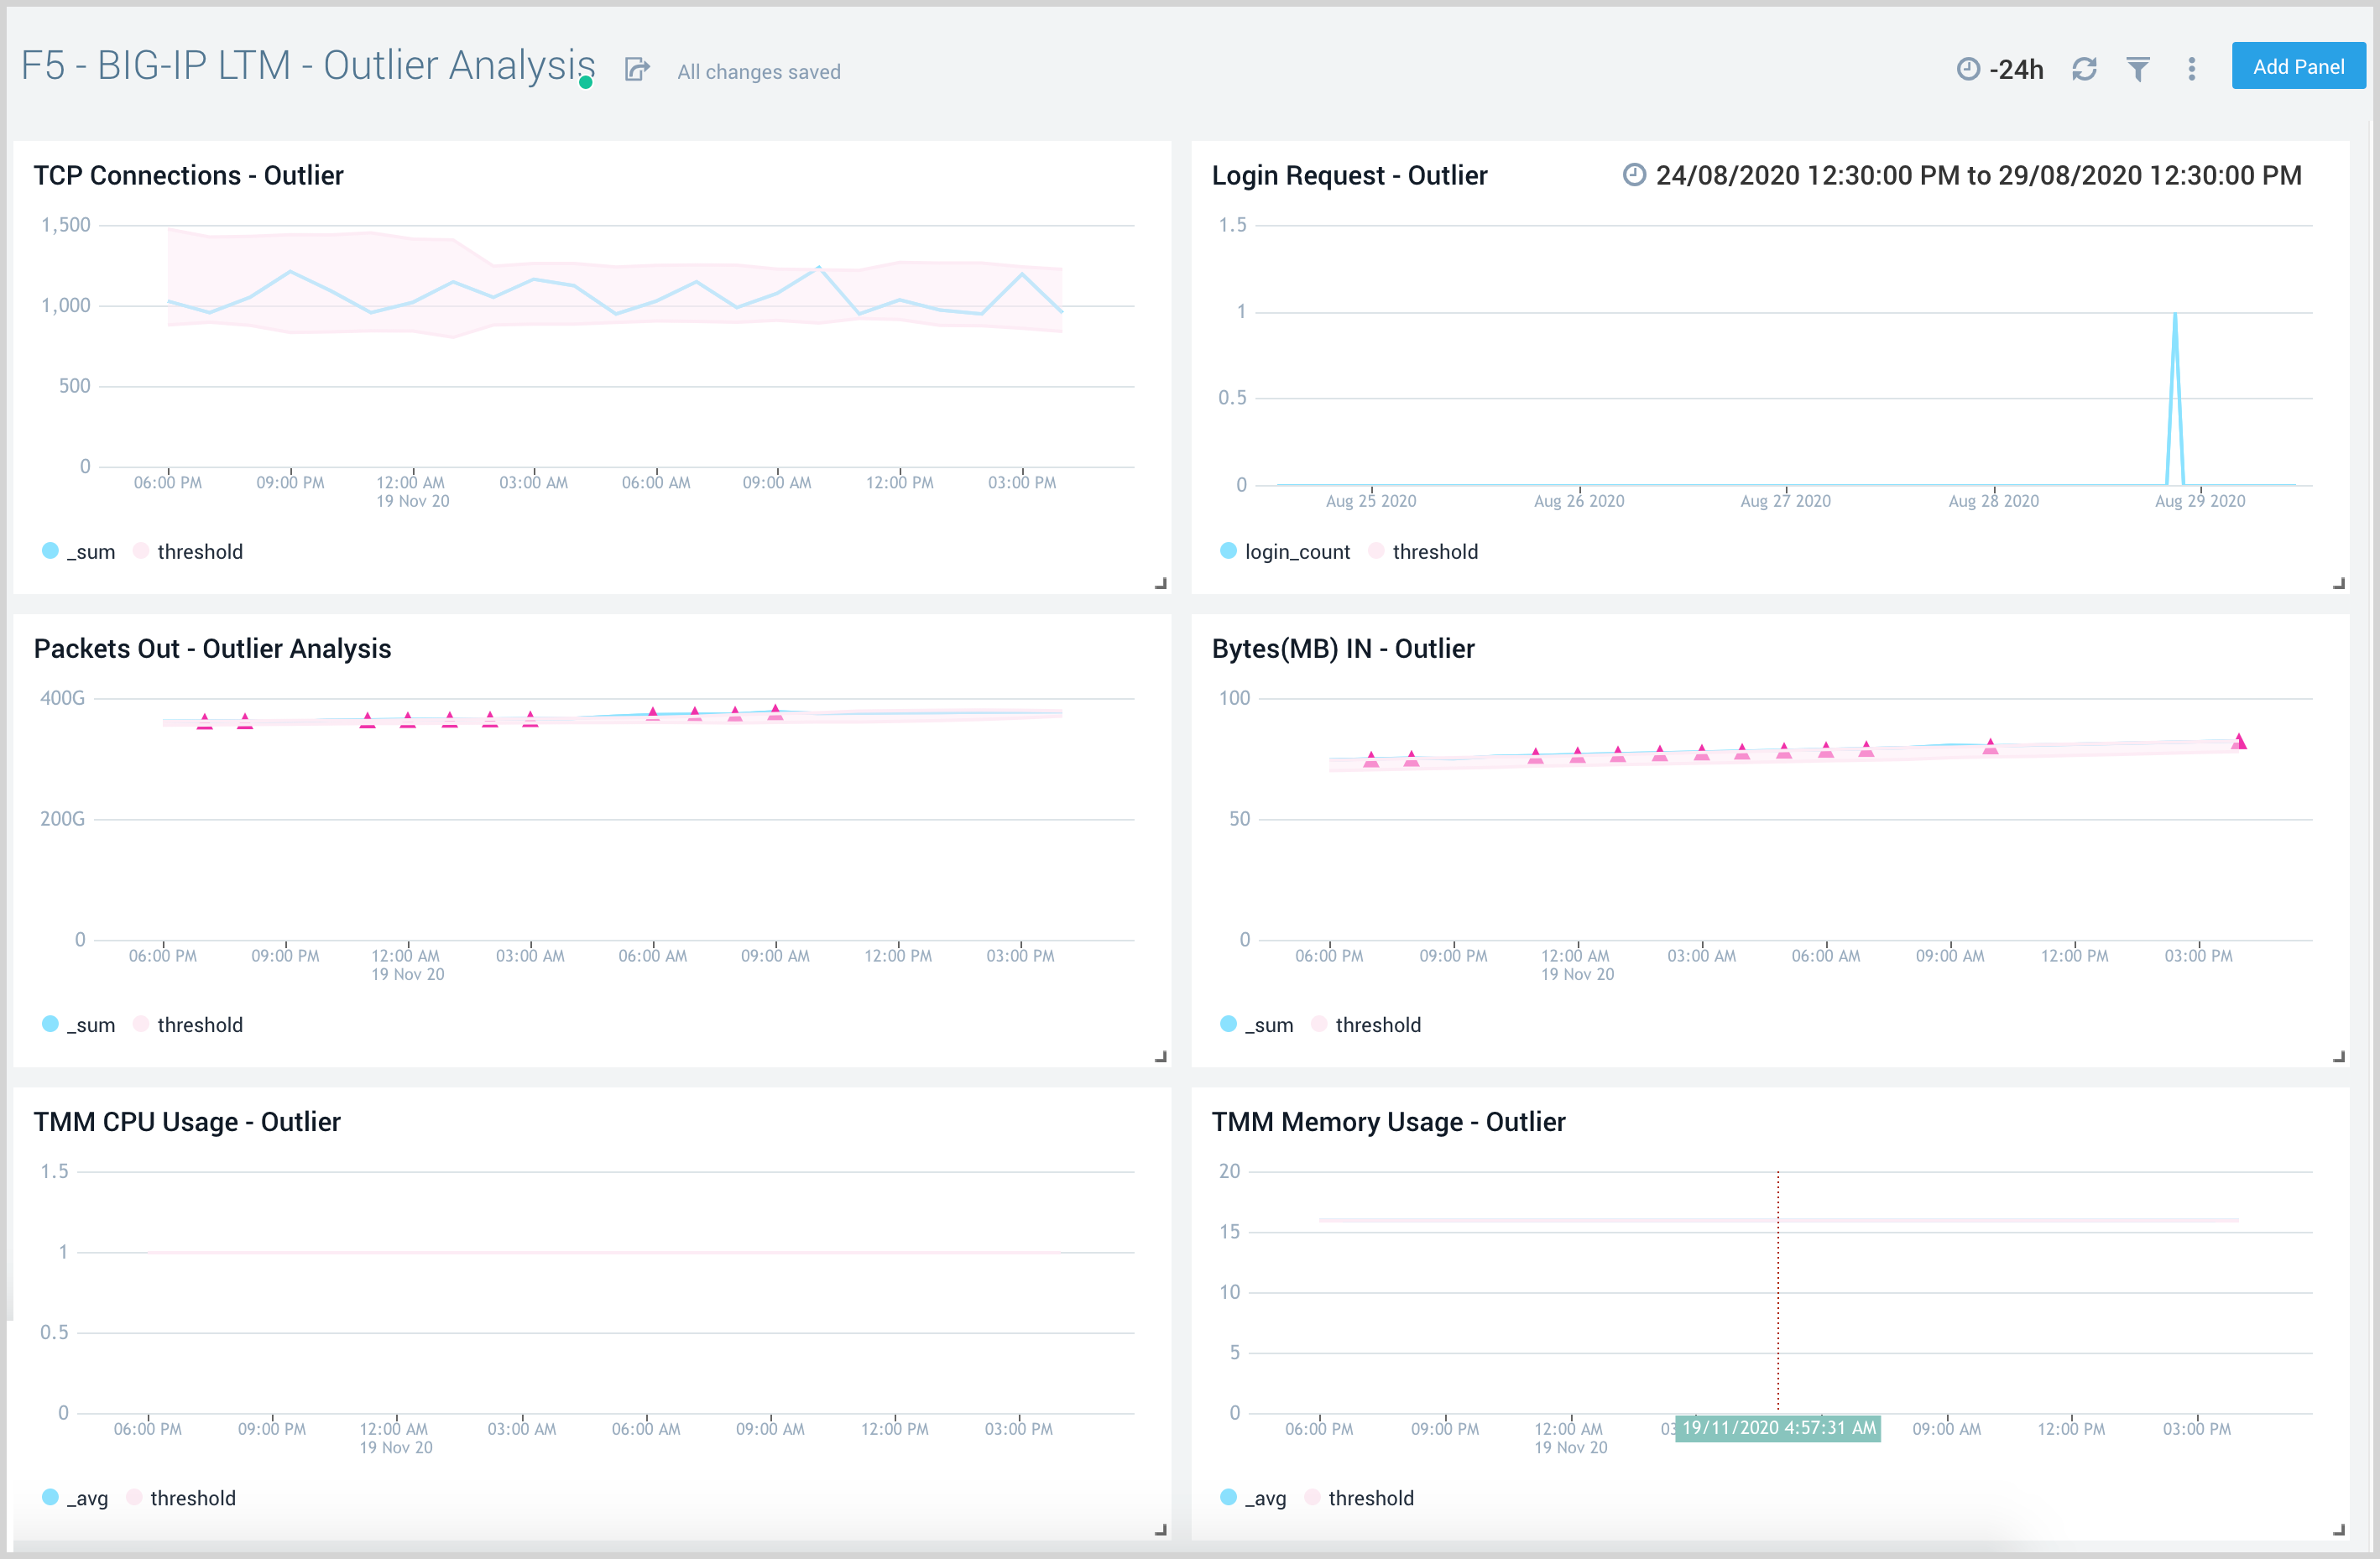
Task: Click the Add Panel button
Action: (x=2297, y=65)
